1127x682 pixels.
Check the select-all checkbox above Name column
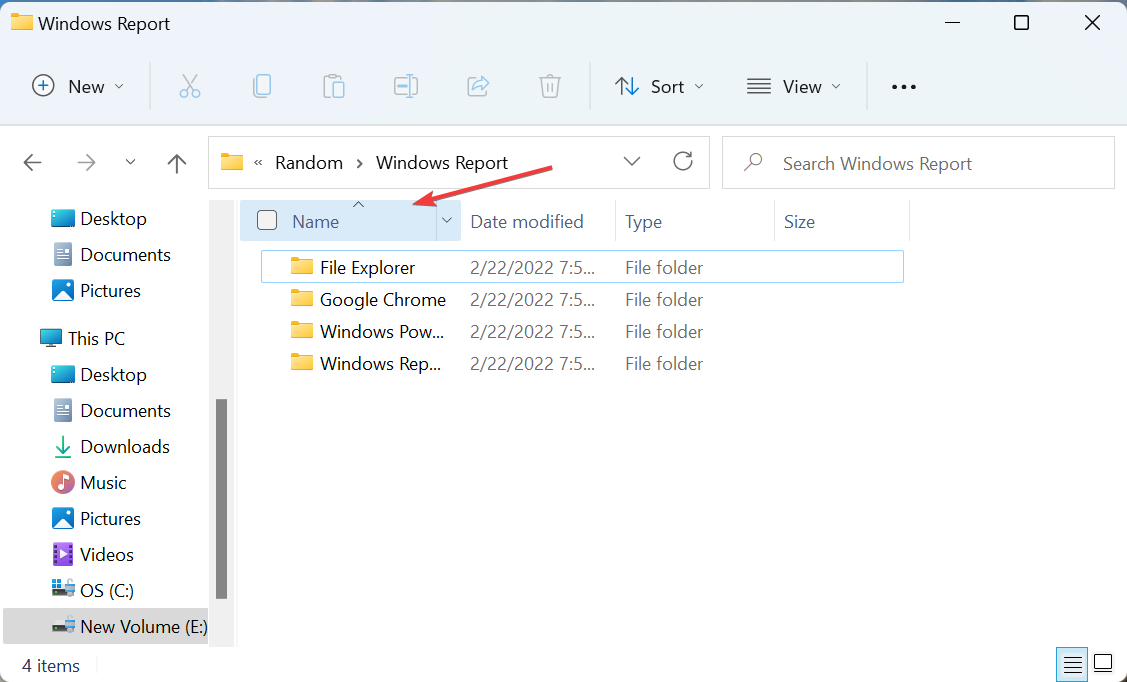click(266, 220)
